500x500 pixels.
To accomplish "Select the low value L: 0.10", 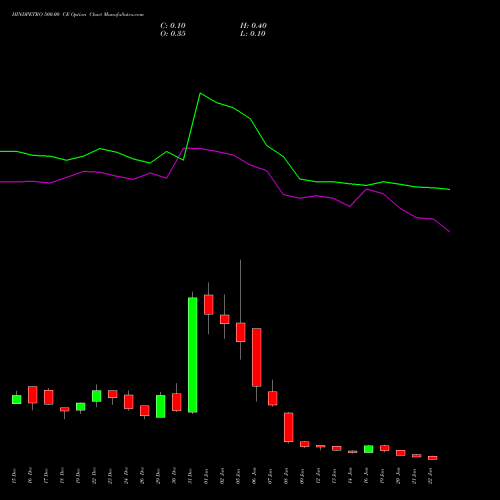I will [x=253, y=34].
